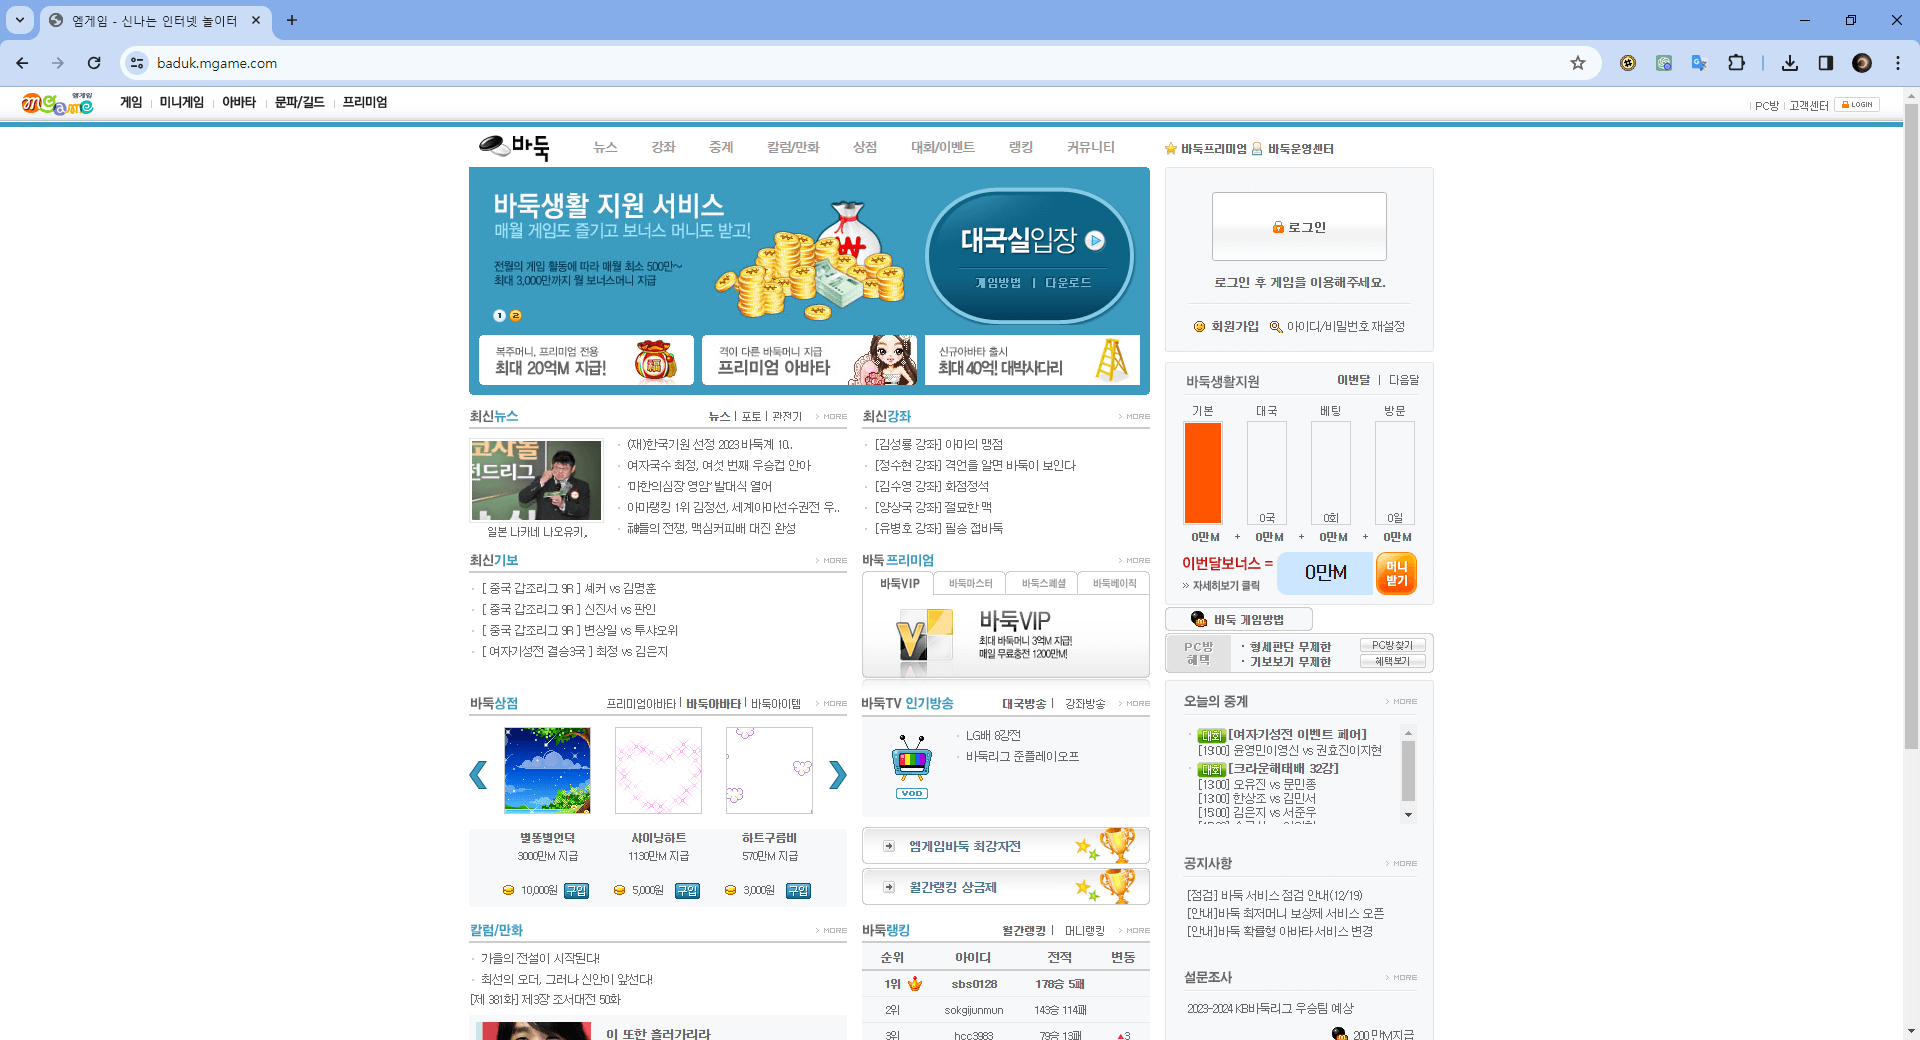Click the VOD television icon
Screen dimensions: 1920x1040
912,767
